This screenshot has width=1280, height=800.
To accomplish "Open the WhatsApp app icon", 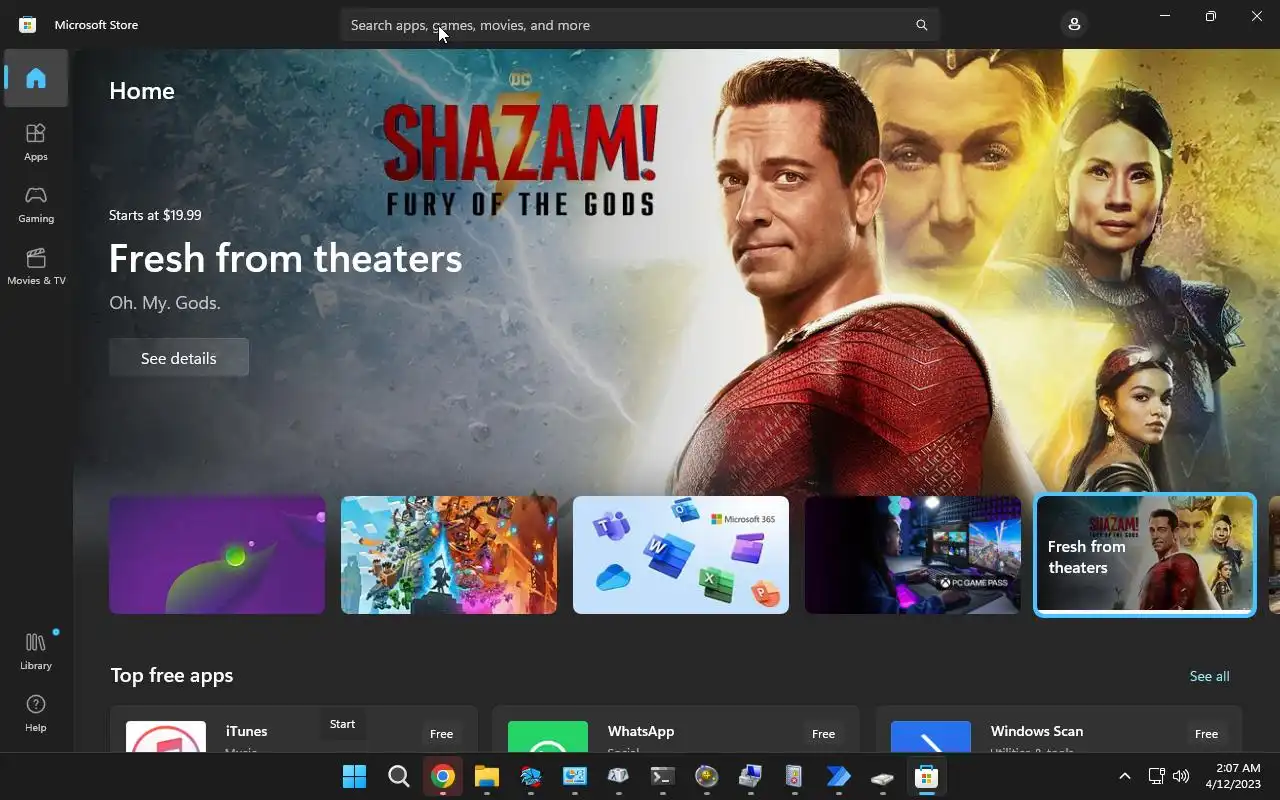I will pos(548,737).
